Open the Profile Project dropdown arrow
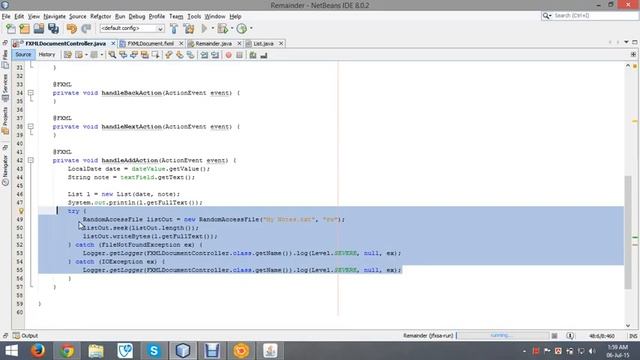Screen dimensions: 640x360 coord(251,29)
